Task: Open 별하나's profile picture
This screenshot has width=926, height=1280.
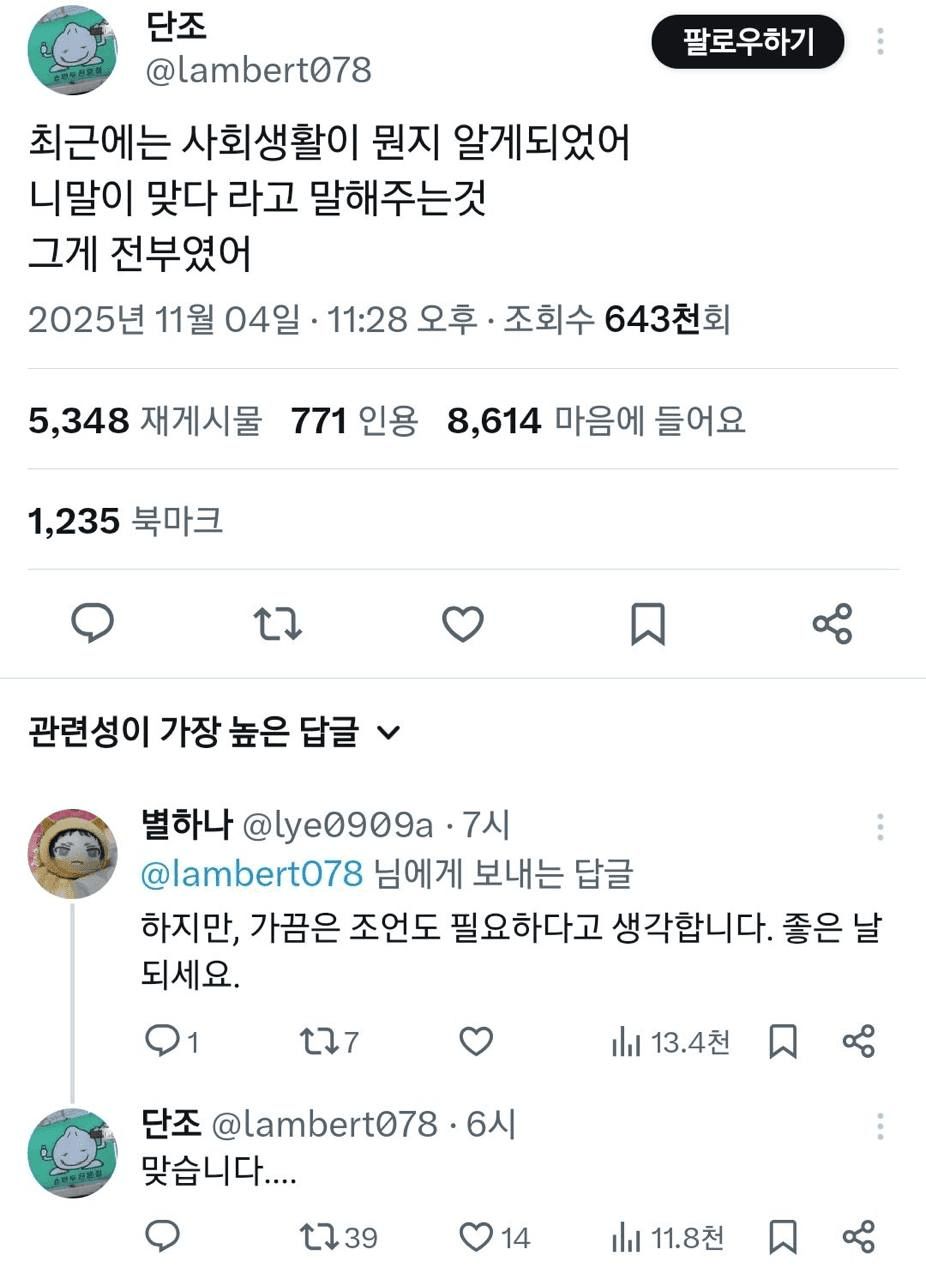Action: click(x=72, y=853)
